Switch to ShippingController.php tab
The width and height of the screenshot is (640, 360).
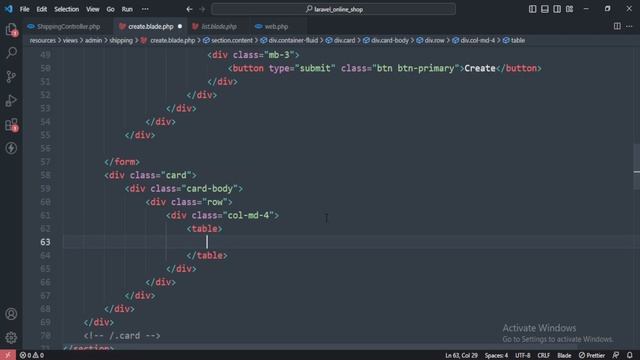(68, 27)
